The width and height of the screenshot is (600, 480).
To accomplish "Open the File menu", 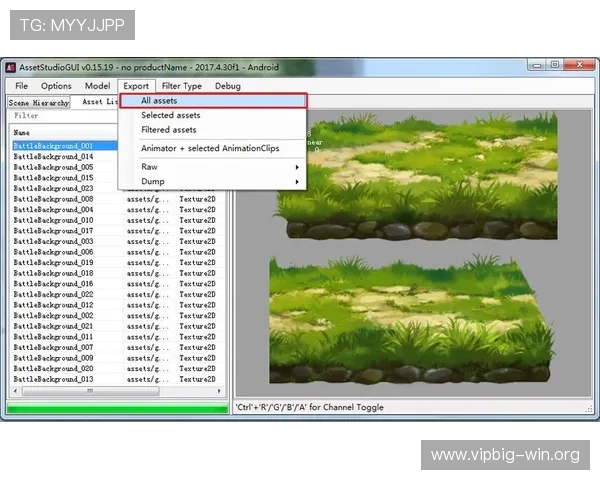I will [21, 86].
